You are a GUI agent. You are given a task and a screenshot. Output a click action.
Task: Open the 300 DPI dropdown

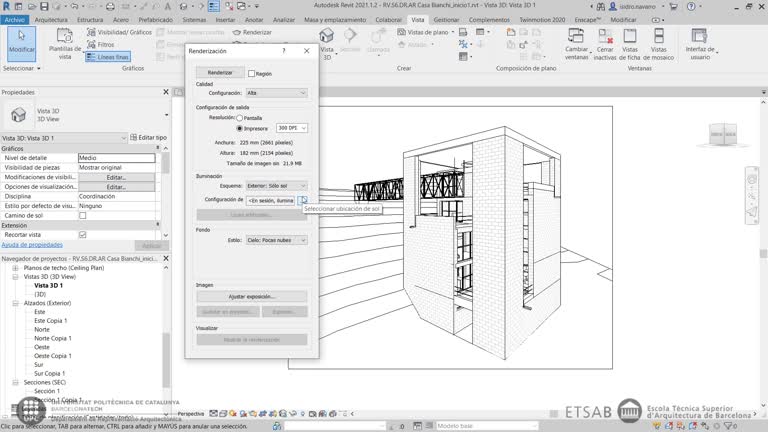click(x=292, y=128)
